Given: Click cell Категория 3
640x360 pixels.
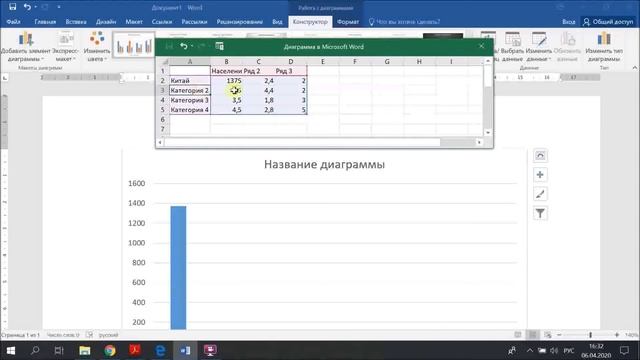Looking at the screenshot, I should (x=190, y=100).
